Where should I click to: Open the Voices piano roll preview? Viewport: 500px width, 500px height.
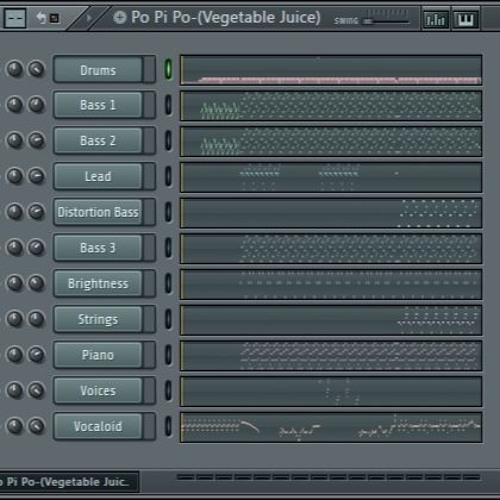point(331,391)
